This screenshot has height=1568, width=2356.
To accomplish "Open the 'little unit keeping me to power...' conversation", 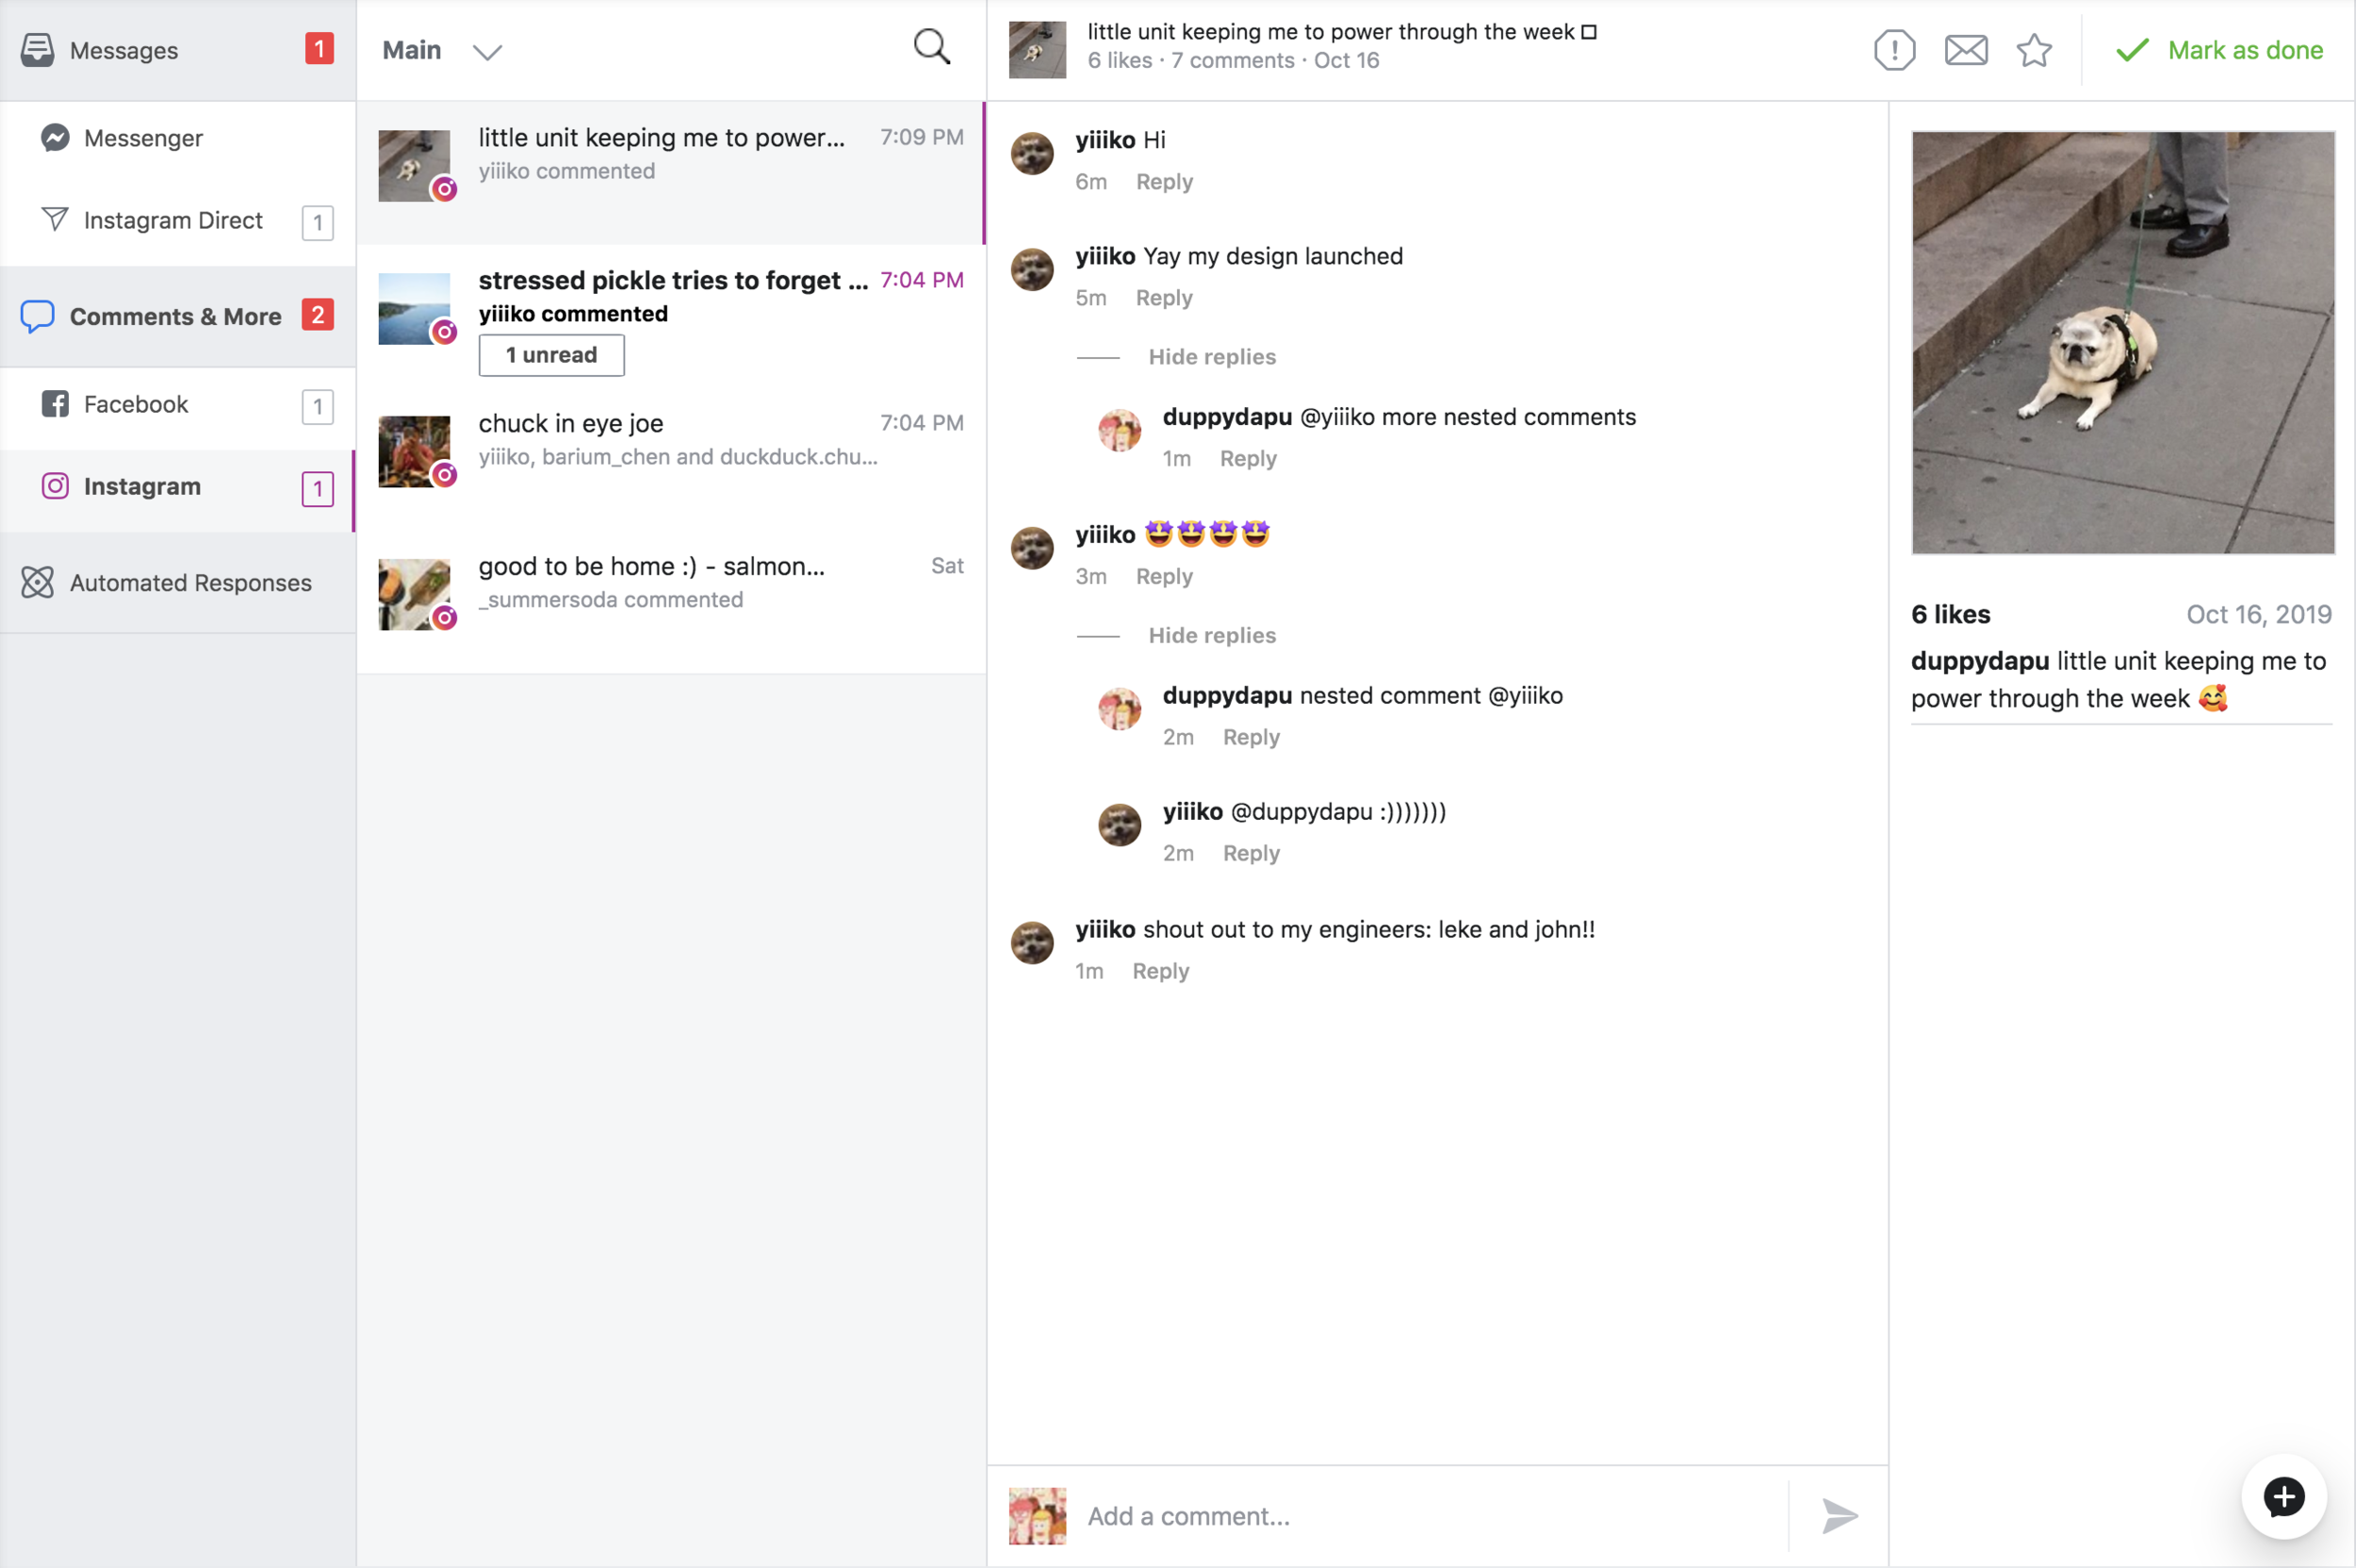I will [671, 172].
